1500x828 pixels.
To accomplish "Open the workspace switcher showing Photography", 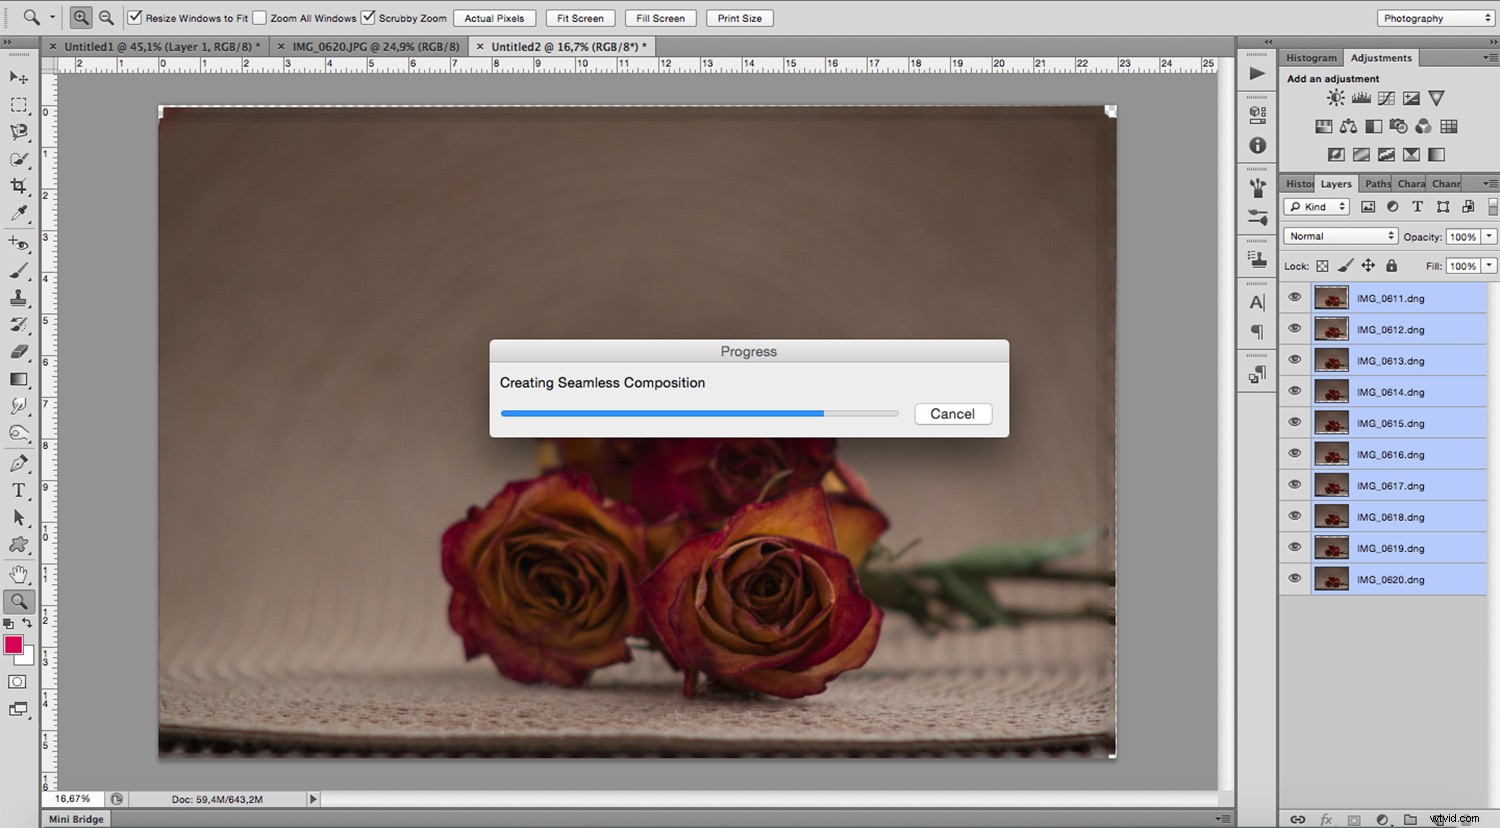I will [1434, 17].
